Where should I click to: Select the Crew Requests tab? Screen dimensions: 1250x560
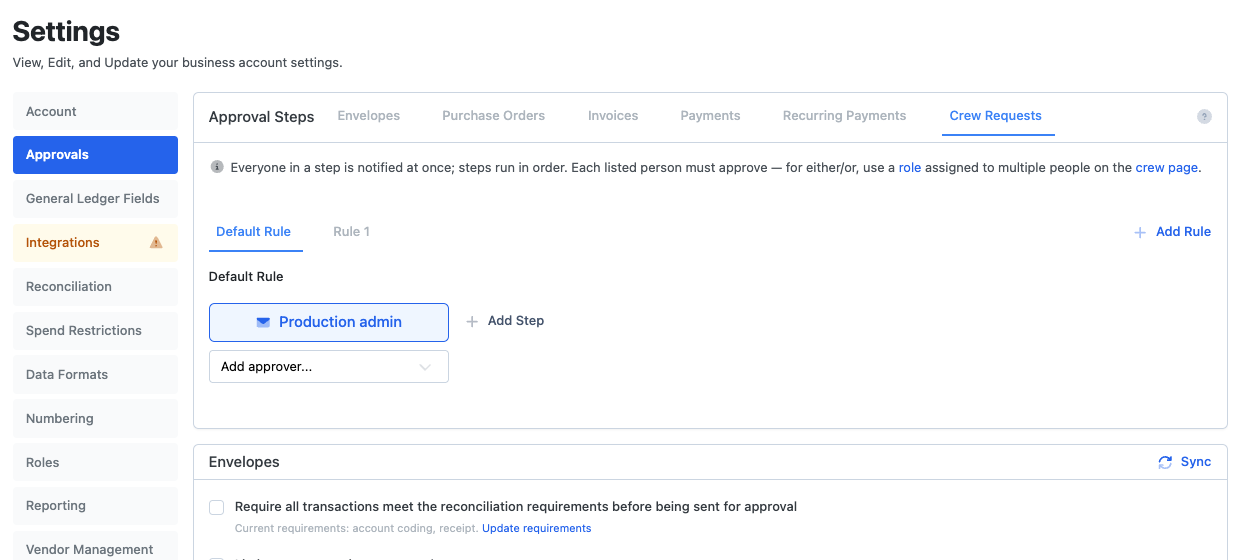click(996, 116)
